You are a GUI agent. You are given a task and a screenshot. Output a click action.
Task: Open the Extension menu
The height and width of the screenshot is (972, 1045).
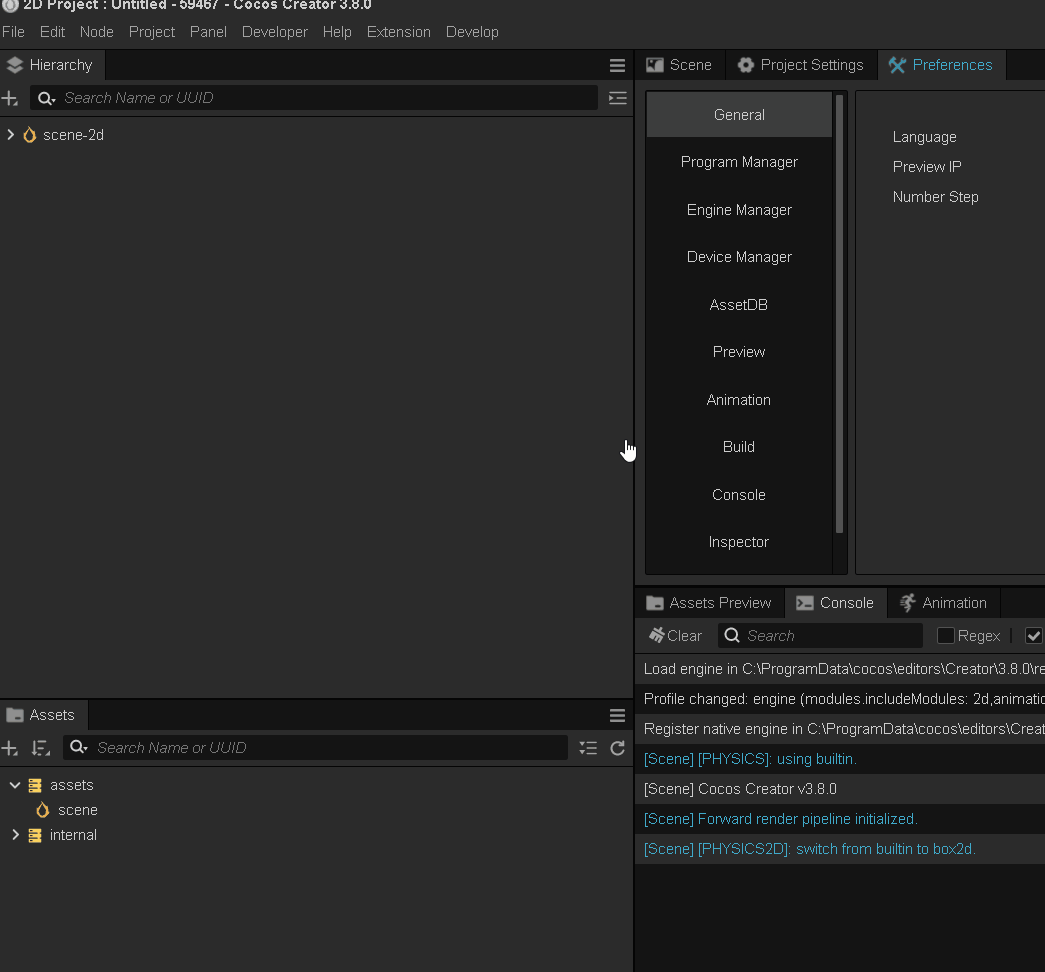tap(398, 32)
